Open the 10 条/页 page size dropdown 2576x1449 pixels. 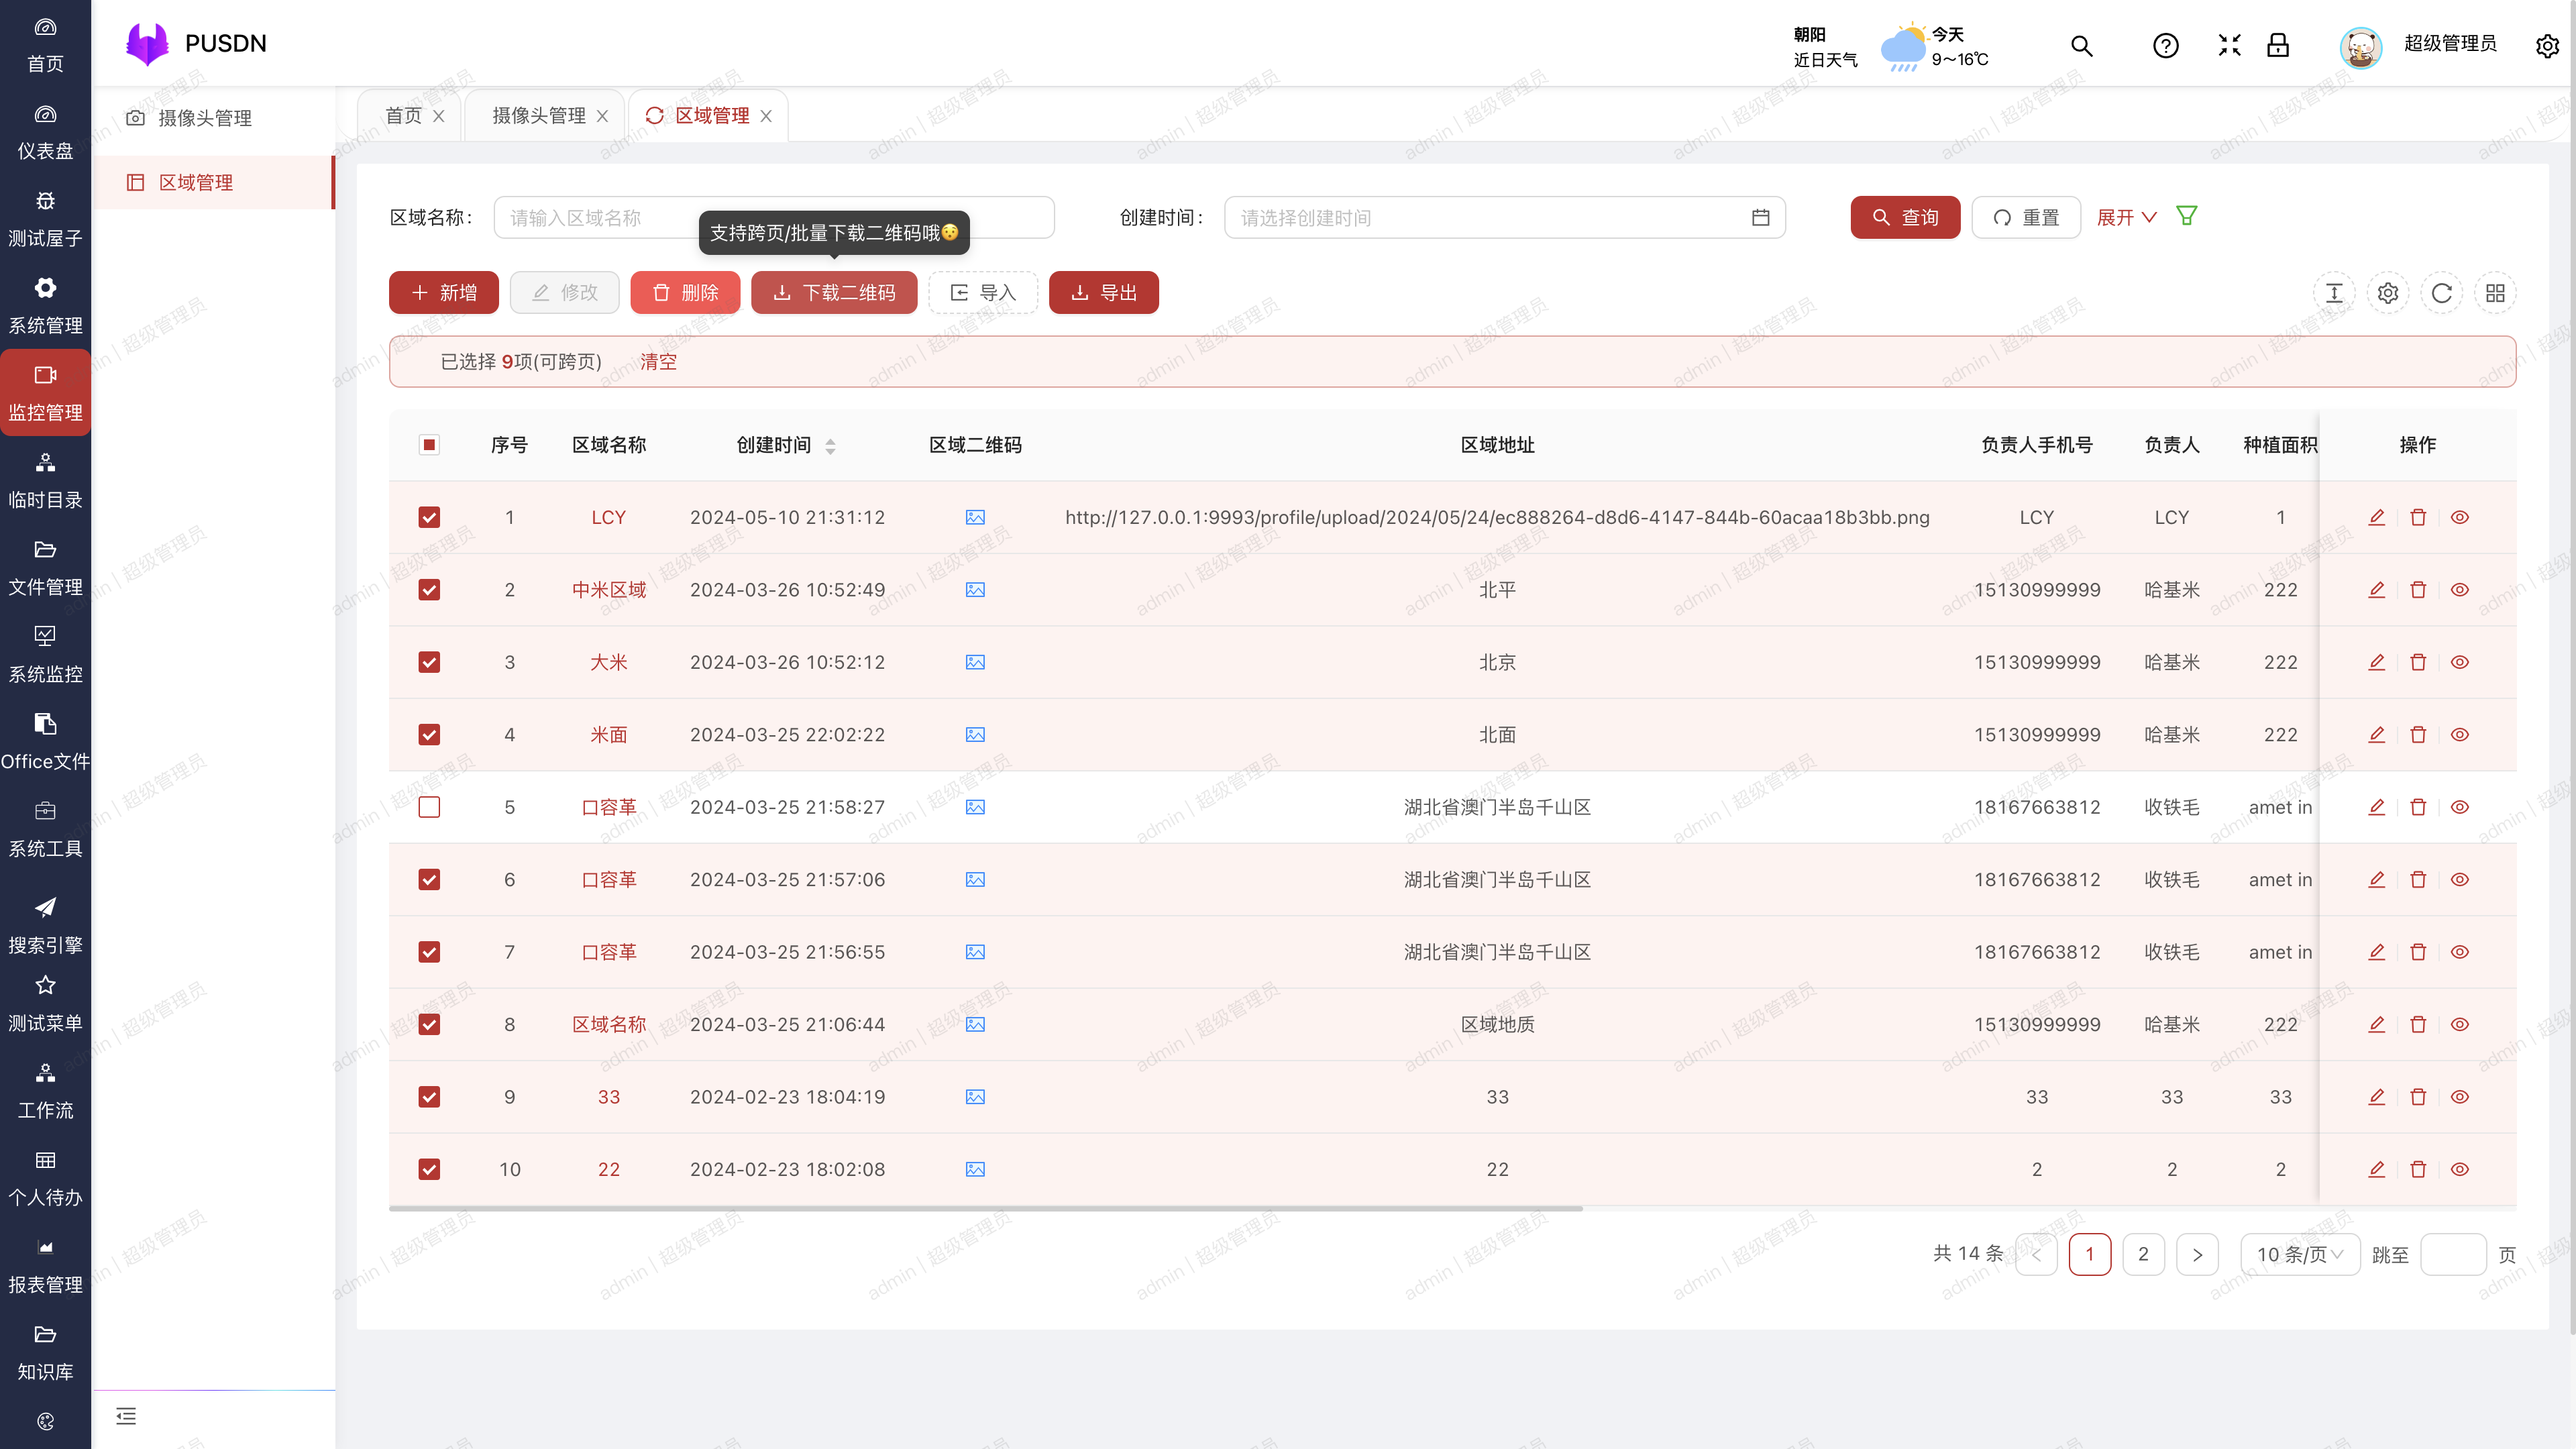2299,1254
